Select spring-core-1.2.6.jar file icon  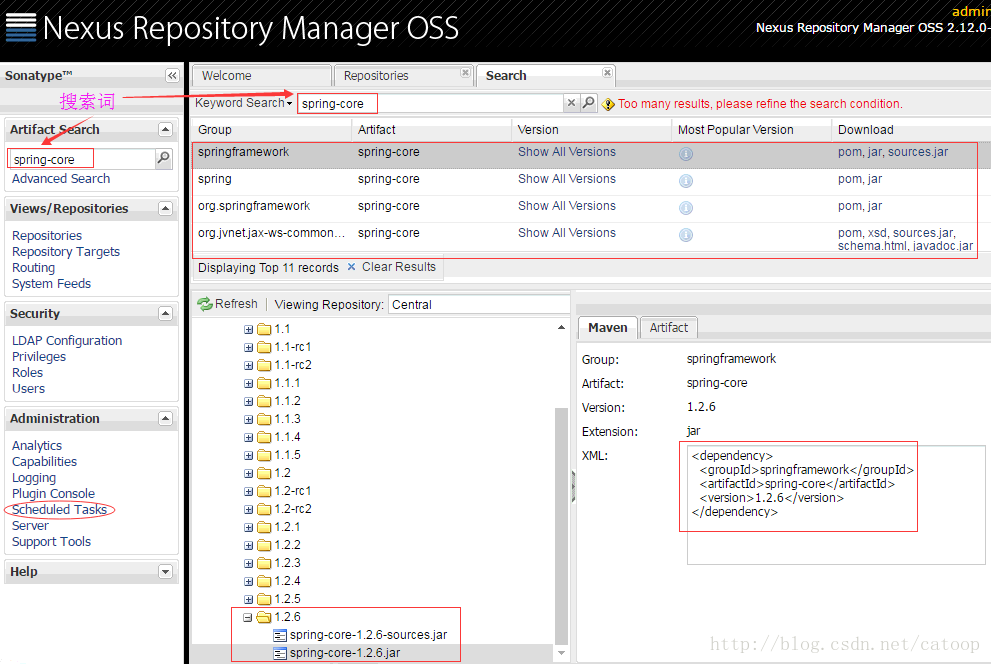click(279, 653)
